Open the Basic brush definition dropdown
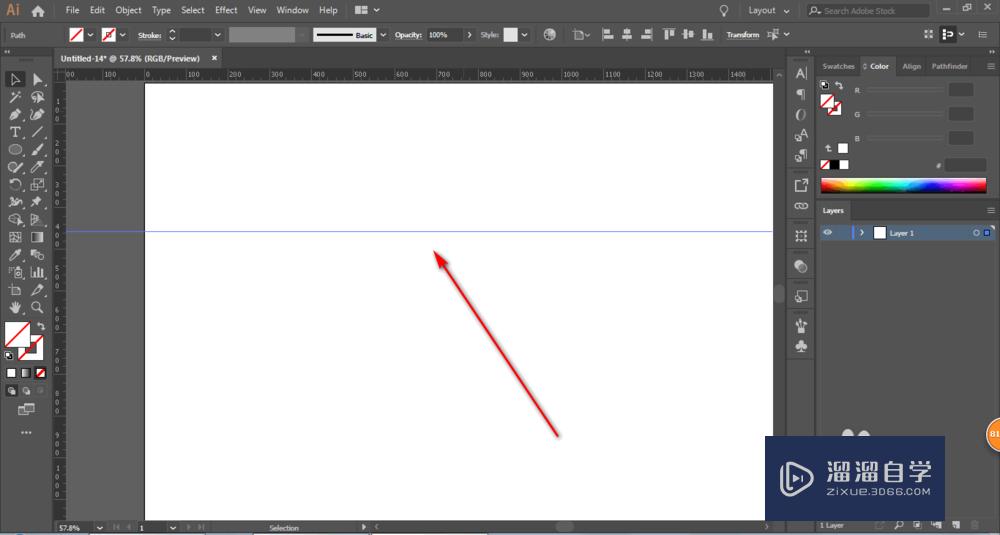Viewport: 1000px width, 535px height. click(383, 35)
